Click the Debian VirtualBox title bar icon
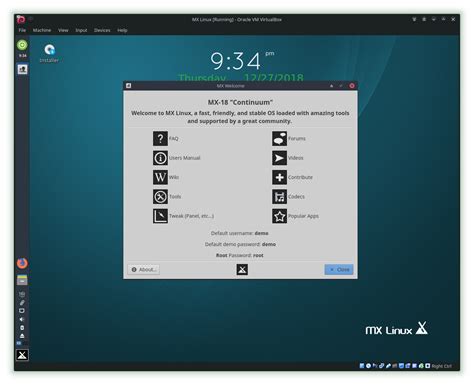Viewport: 474px width, 385px height. click(21, 20)
